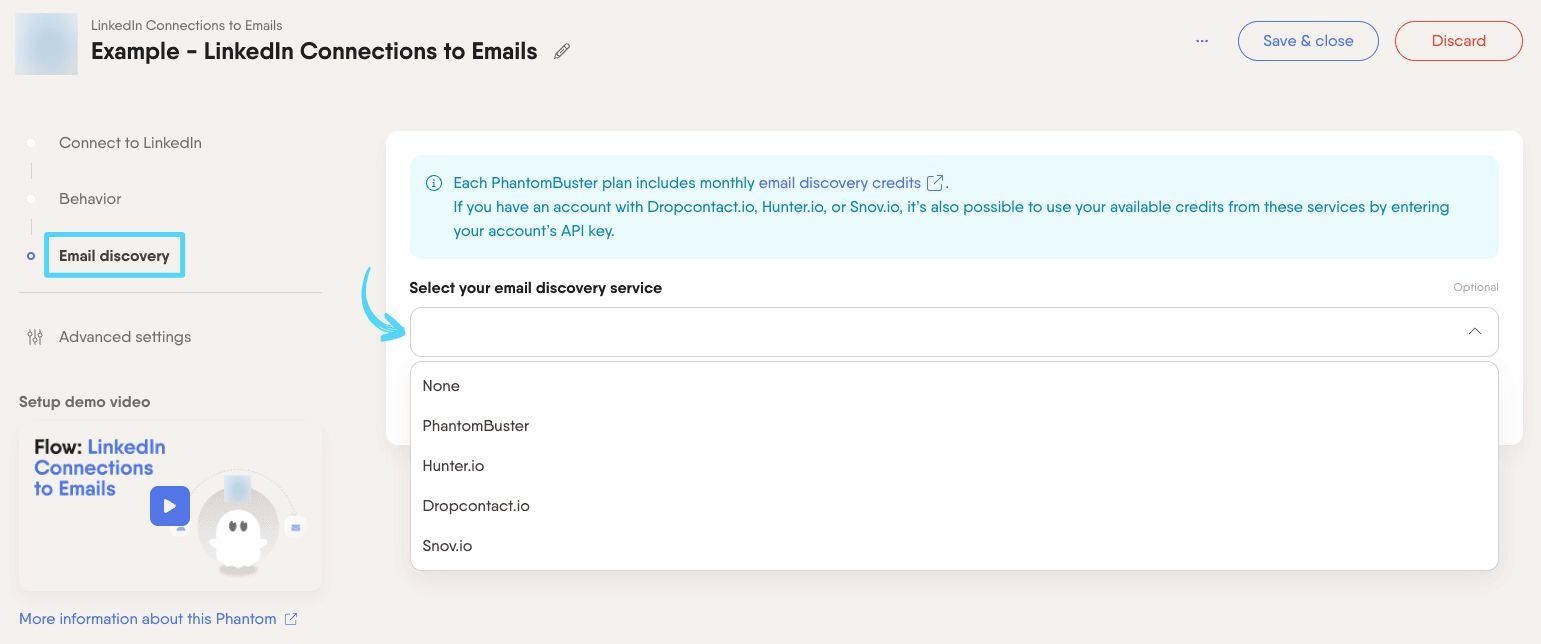Select PhantomBuster as the email discovery service

[954, 426]
